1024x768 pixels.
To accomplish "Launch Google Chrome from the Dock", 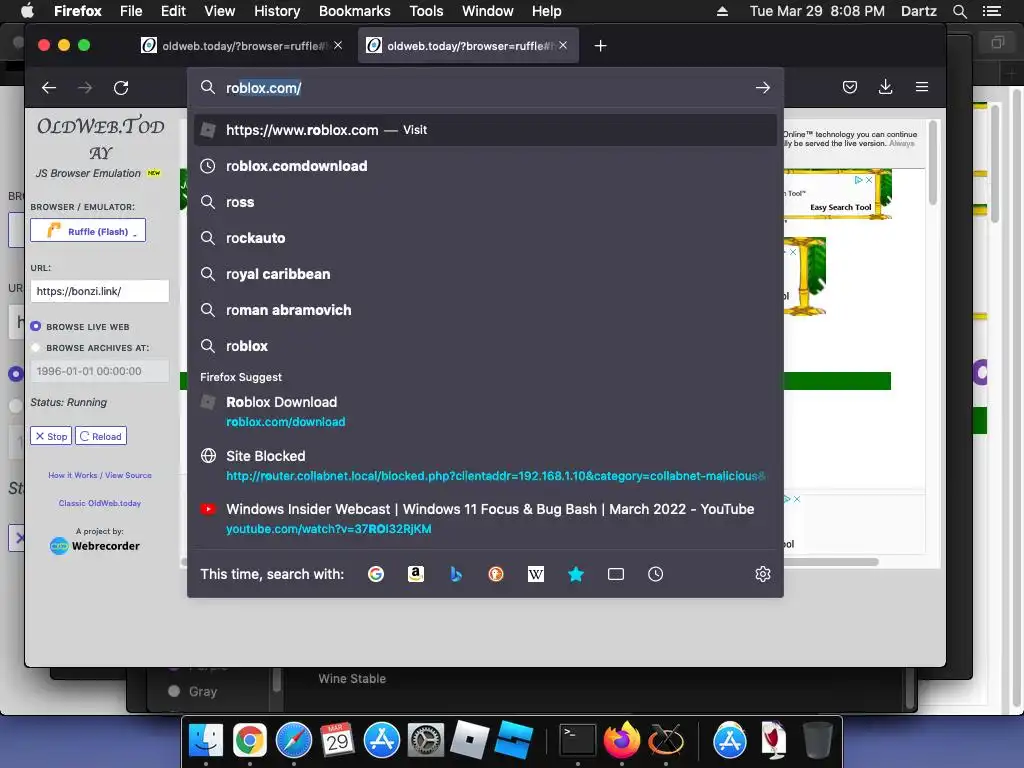I will point(249,740).
